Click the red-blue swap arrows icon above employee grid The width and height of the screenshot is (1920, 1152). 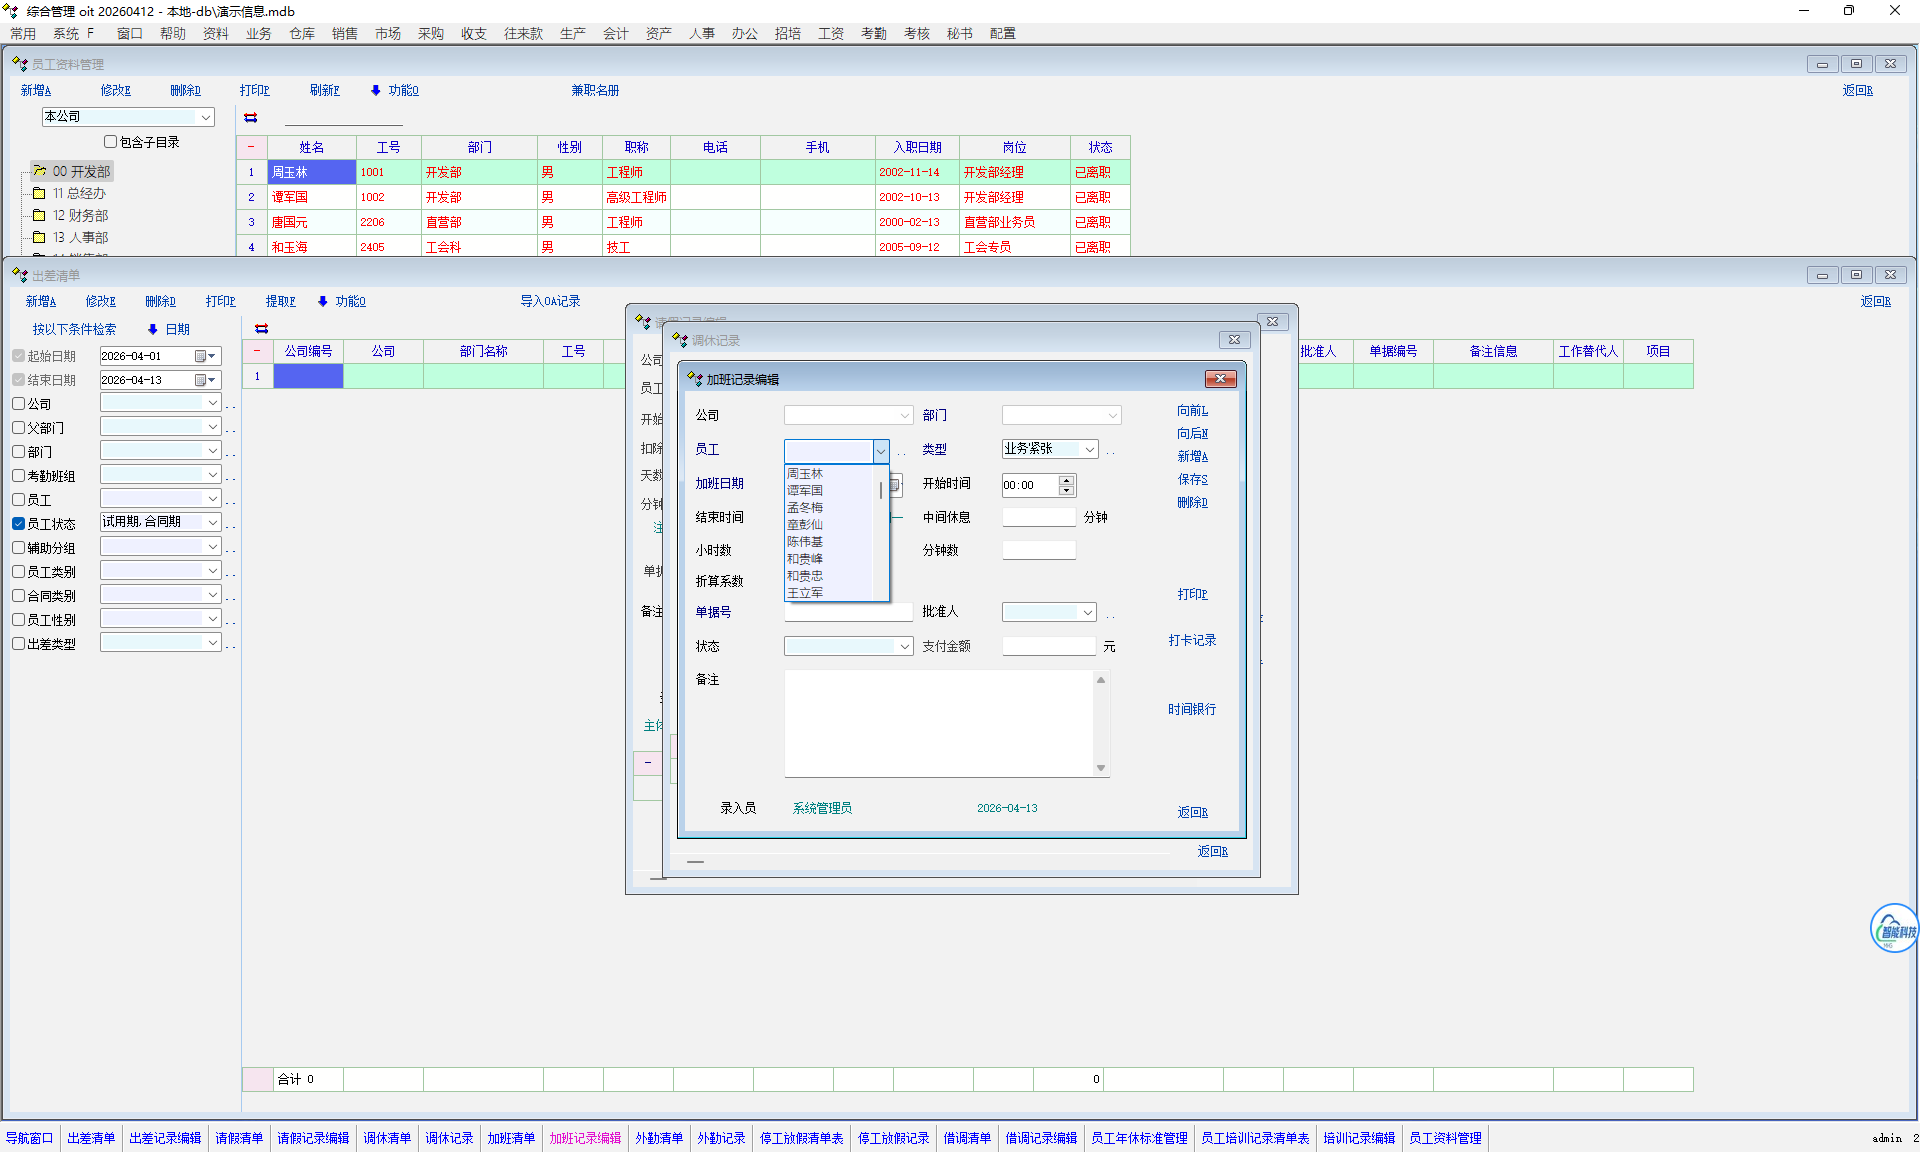pos(251,118)
